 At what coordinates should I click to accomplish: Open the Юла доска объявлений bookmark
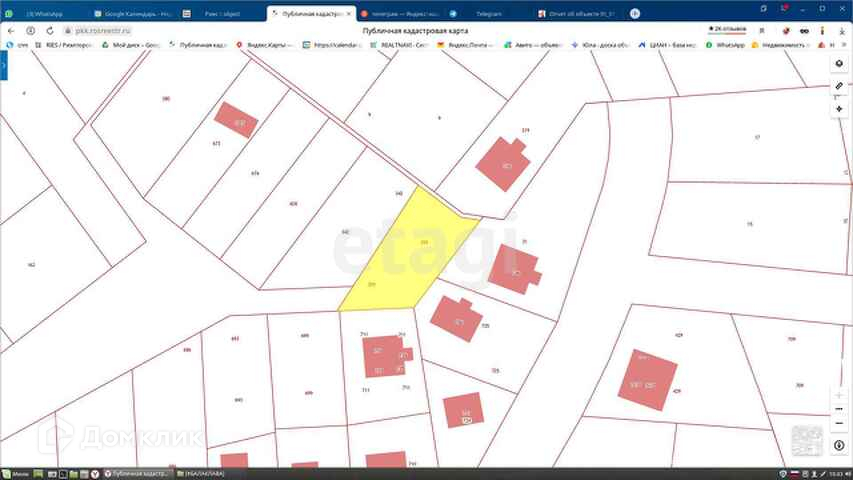coord(601,45)
